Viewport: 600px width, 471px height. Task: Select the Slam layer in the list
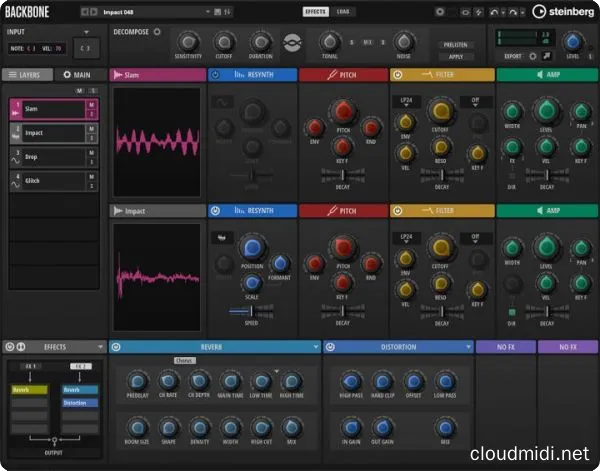50,109
